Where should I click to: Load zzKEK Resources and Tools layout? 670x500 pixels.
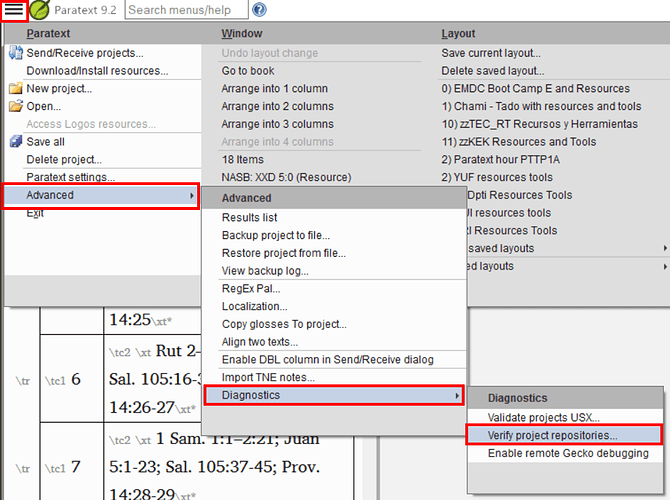(x=519, y=141)
